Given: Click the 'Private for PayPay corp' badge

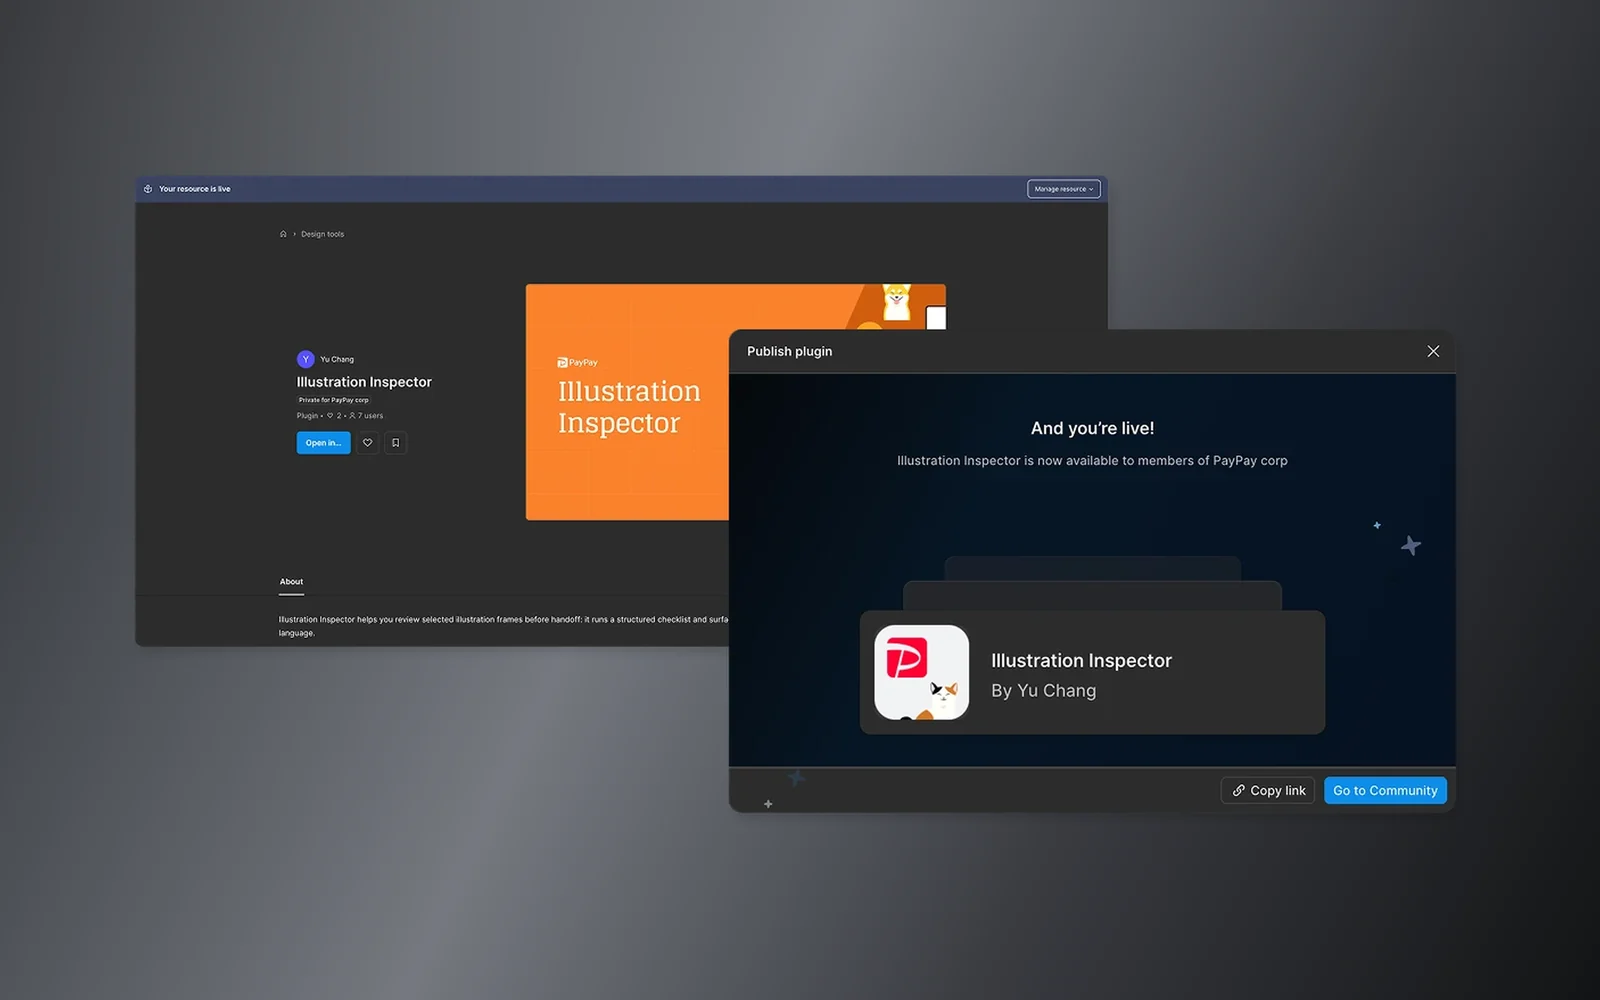Looking at the screenshot, I should coord(333,400).
